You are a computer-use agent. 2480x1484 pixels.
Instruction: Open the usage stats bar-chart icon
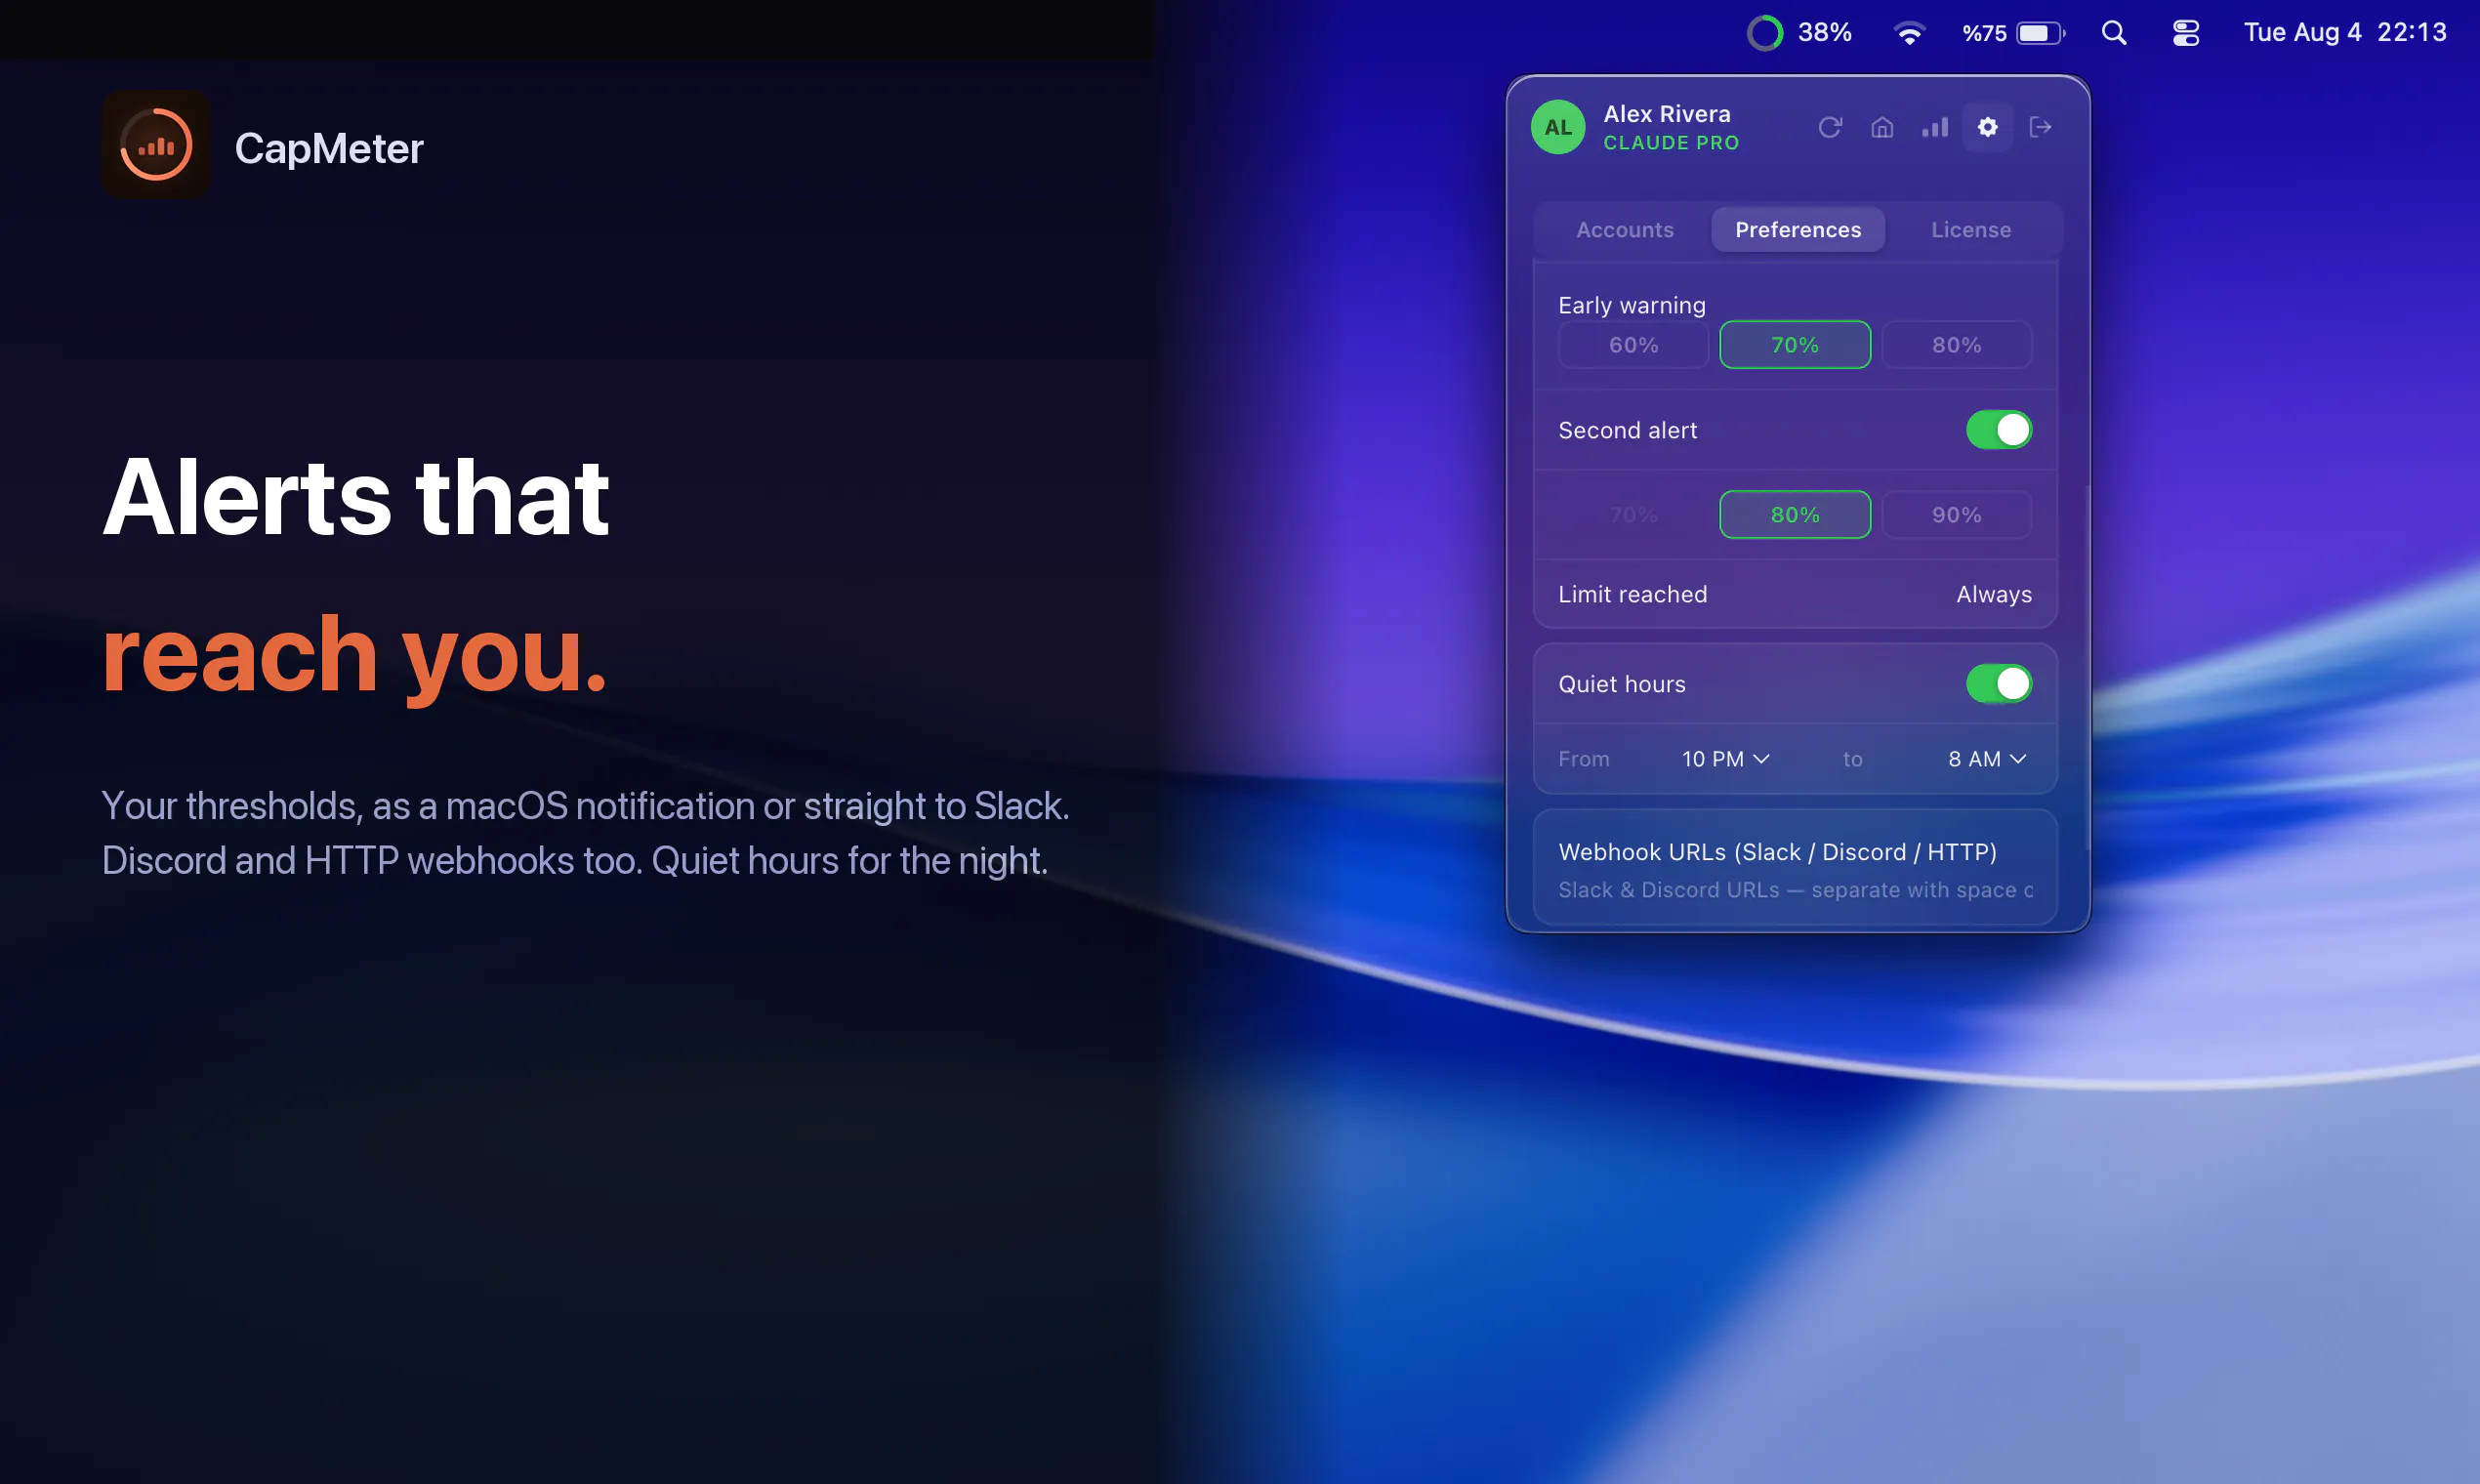(x=1935, y=127)
